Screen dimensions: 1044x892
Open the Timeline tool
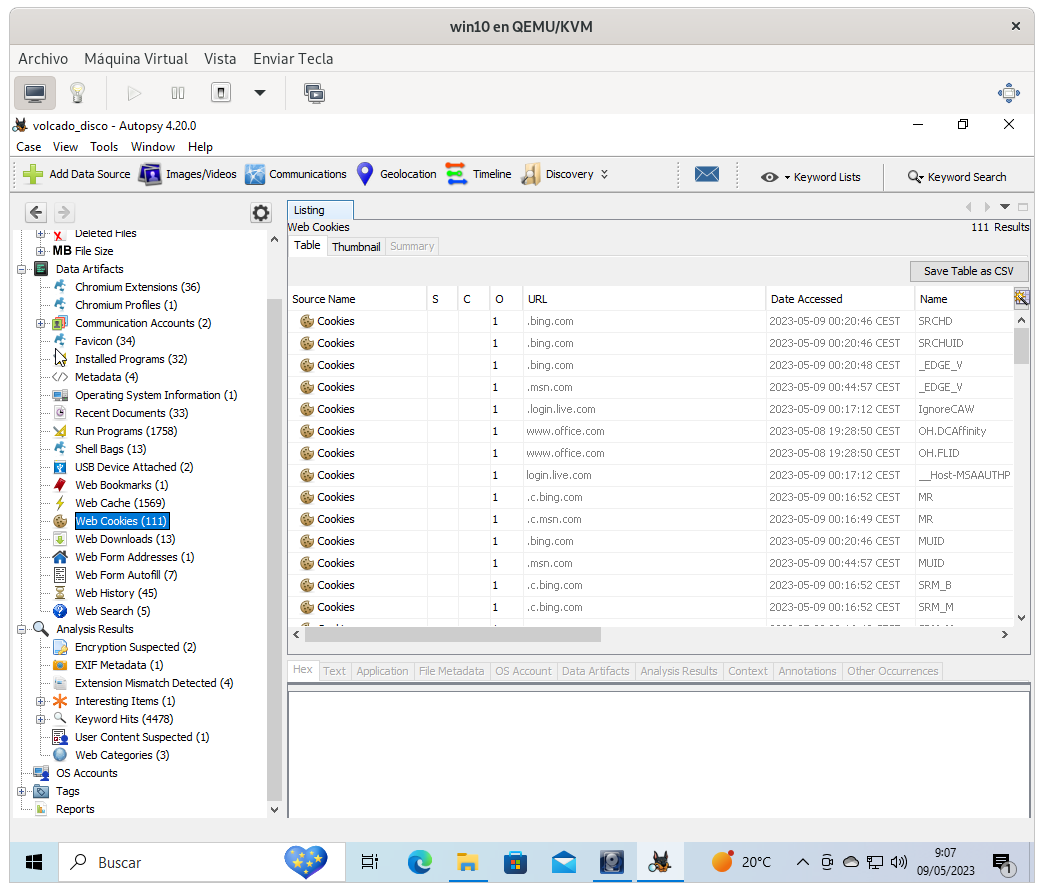pyautogui.click(x=479, y=174)
